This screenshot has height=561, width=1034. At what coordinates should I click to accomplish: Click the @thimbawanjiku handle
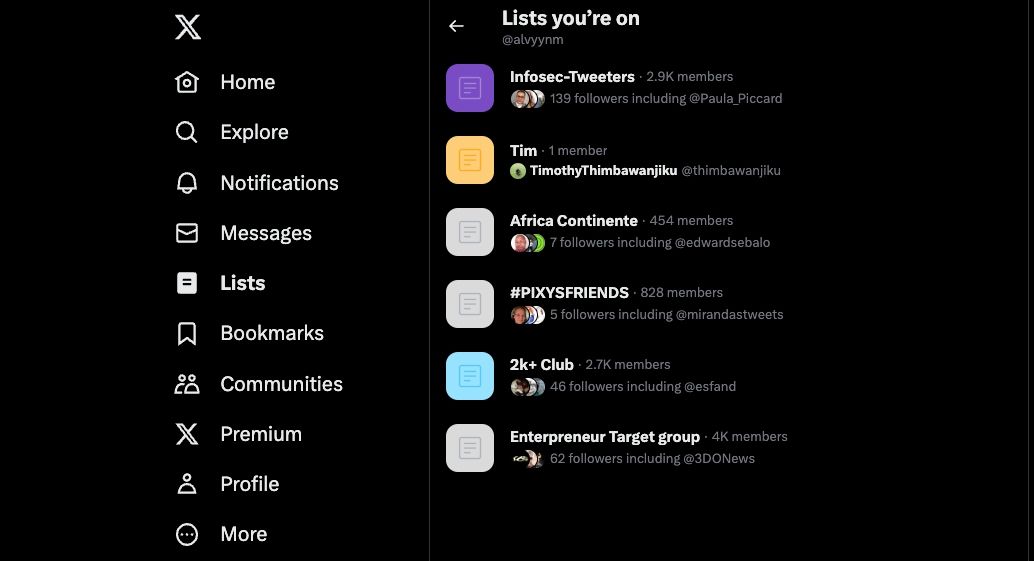tap(731, 171)
